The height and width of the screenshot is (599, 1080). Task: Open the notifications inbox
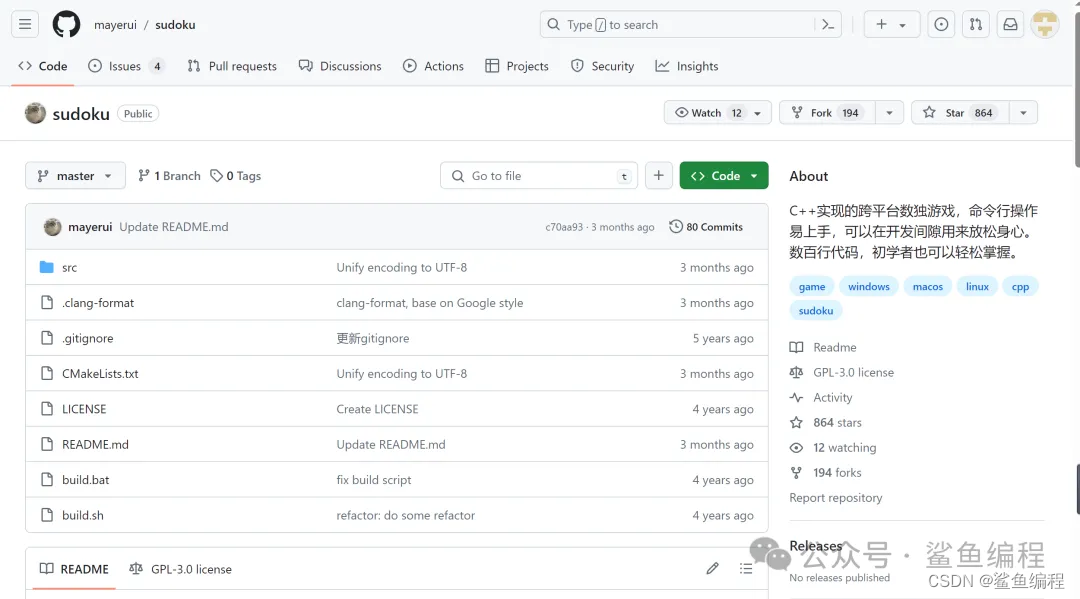tap(1010, 25)
